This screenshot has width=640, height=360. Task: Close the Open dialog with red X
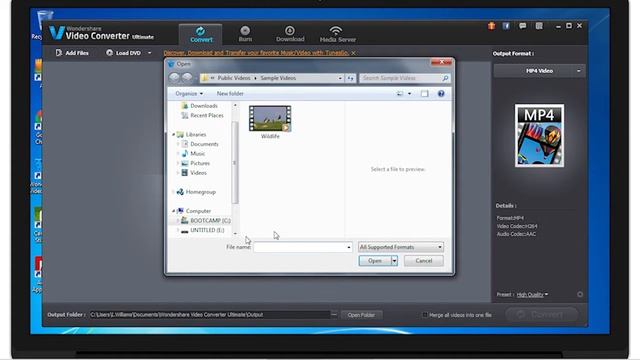click(x=441, y=62)
